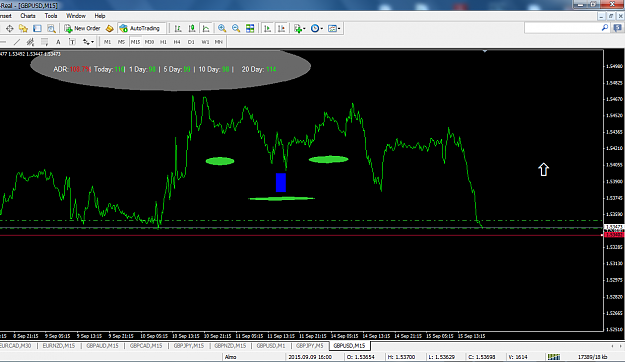The image size is (625, 362).
Task: Open the Indicators list dropdown
Action: point(299,28)
